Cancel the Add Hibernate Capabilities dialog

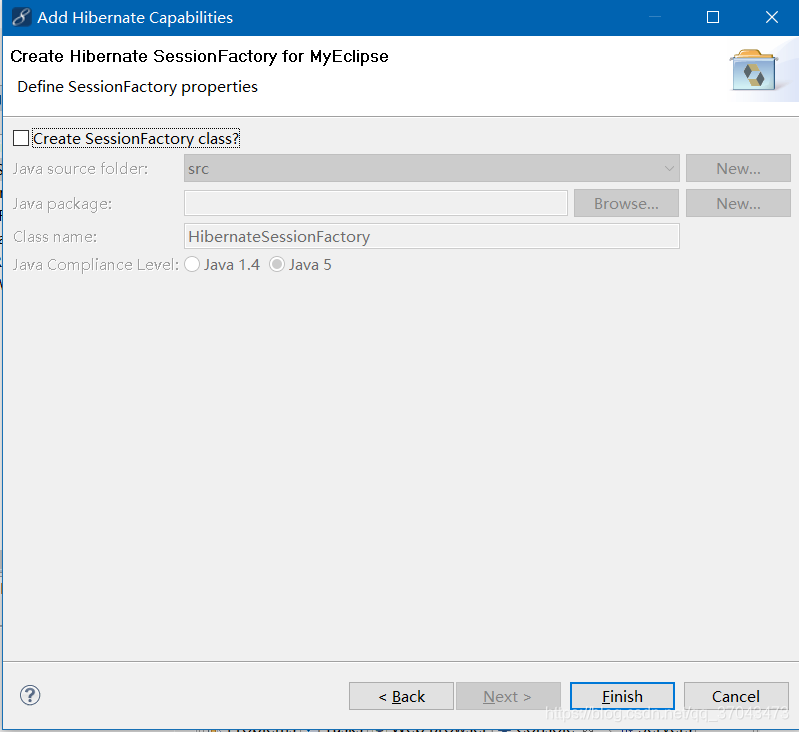tap(736, 696)
